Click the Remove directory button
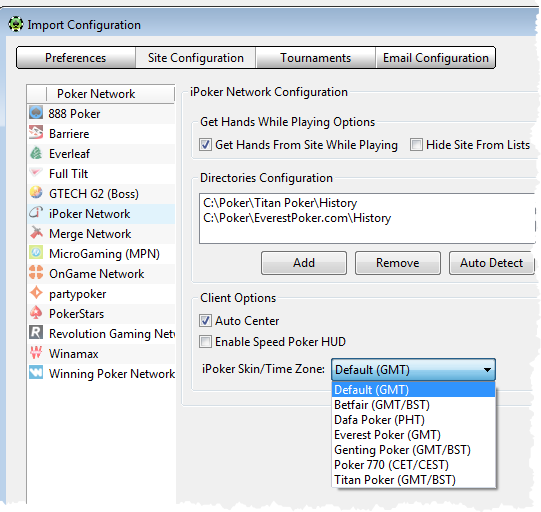This screenshot has width=541, height=512. (398, 263)
